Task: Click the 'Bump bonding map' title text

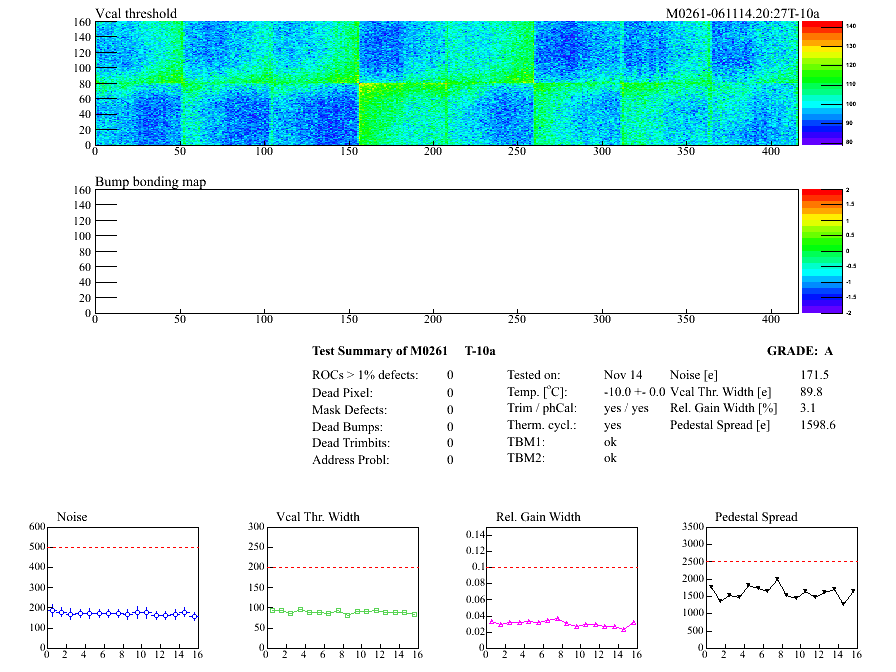Action: tap(150, 182)
